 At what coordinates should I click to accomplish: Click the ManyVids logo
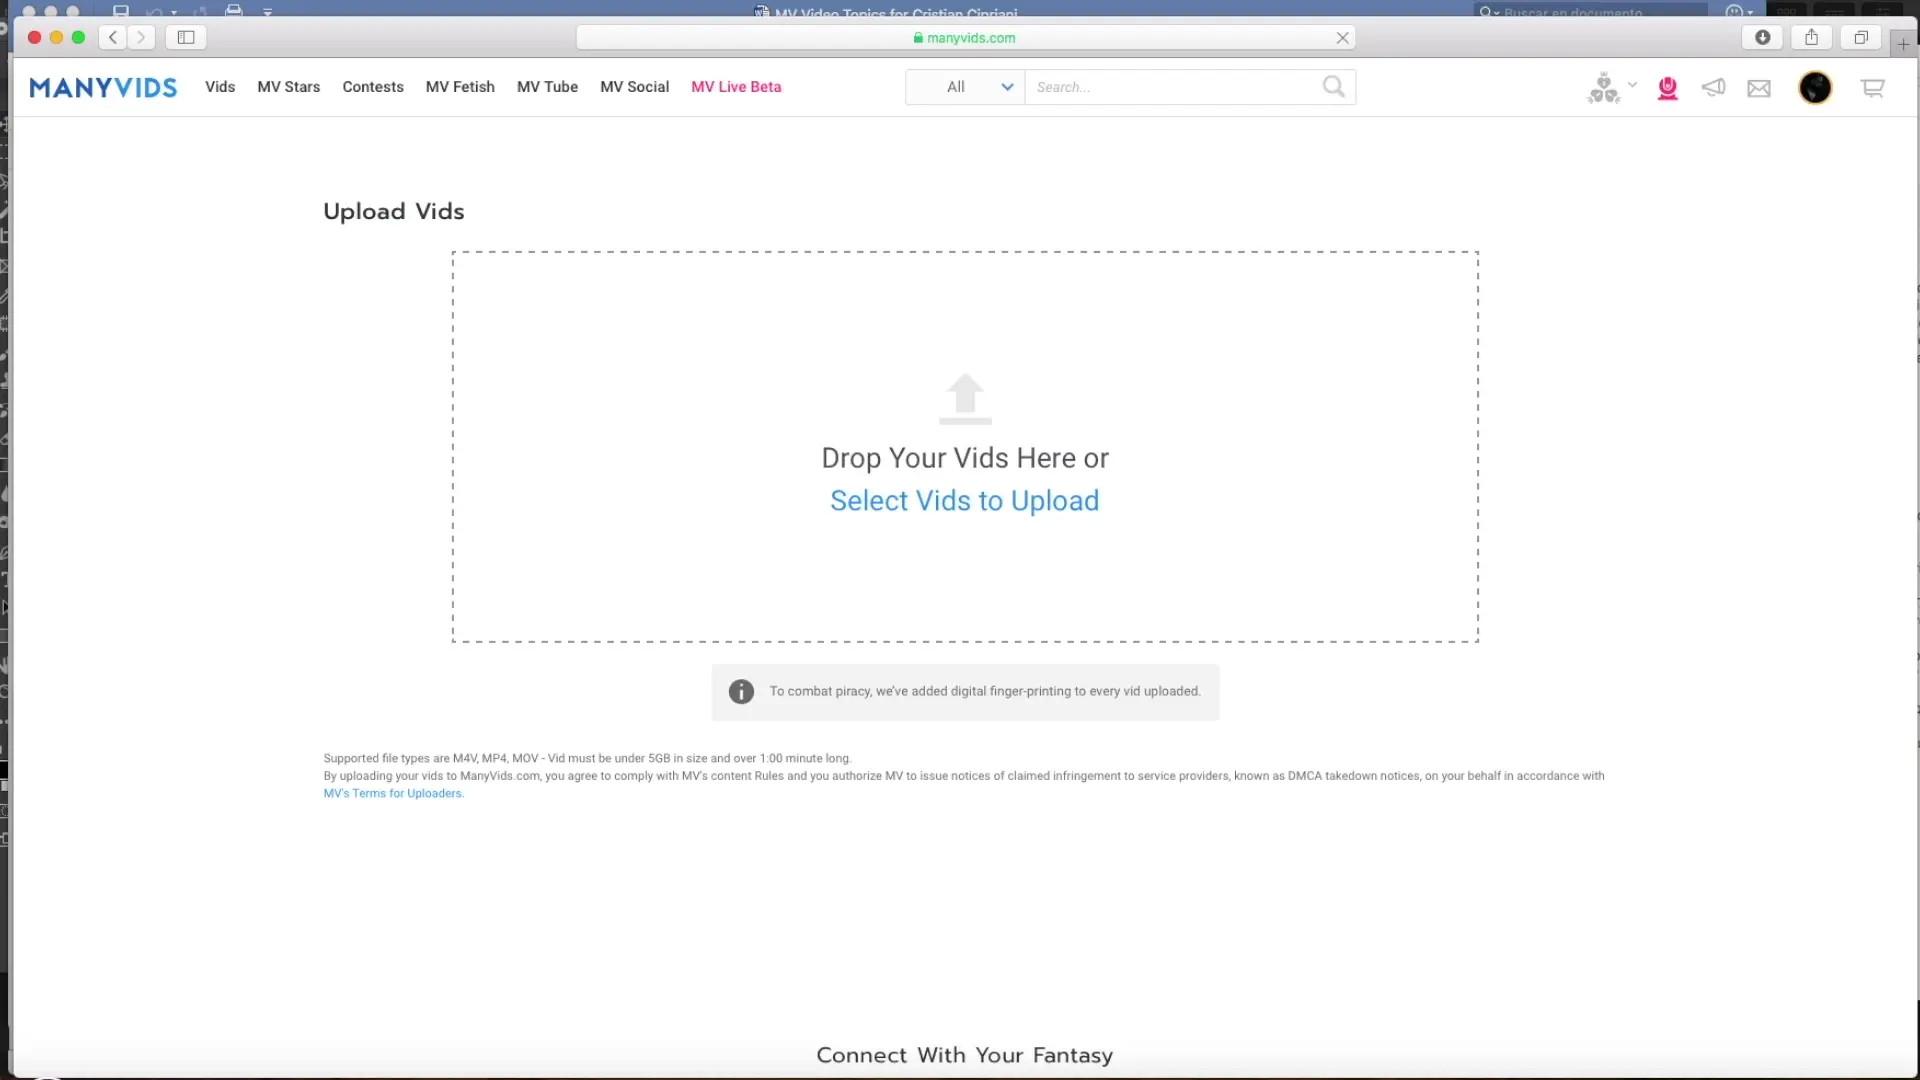pyautogui.click(x=103, y=88)
